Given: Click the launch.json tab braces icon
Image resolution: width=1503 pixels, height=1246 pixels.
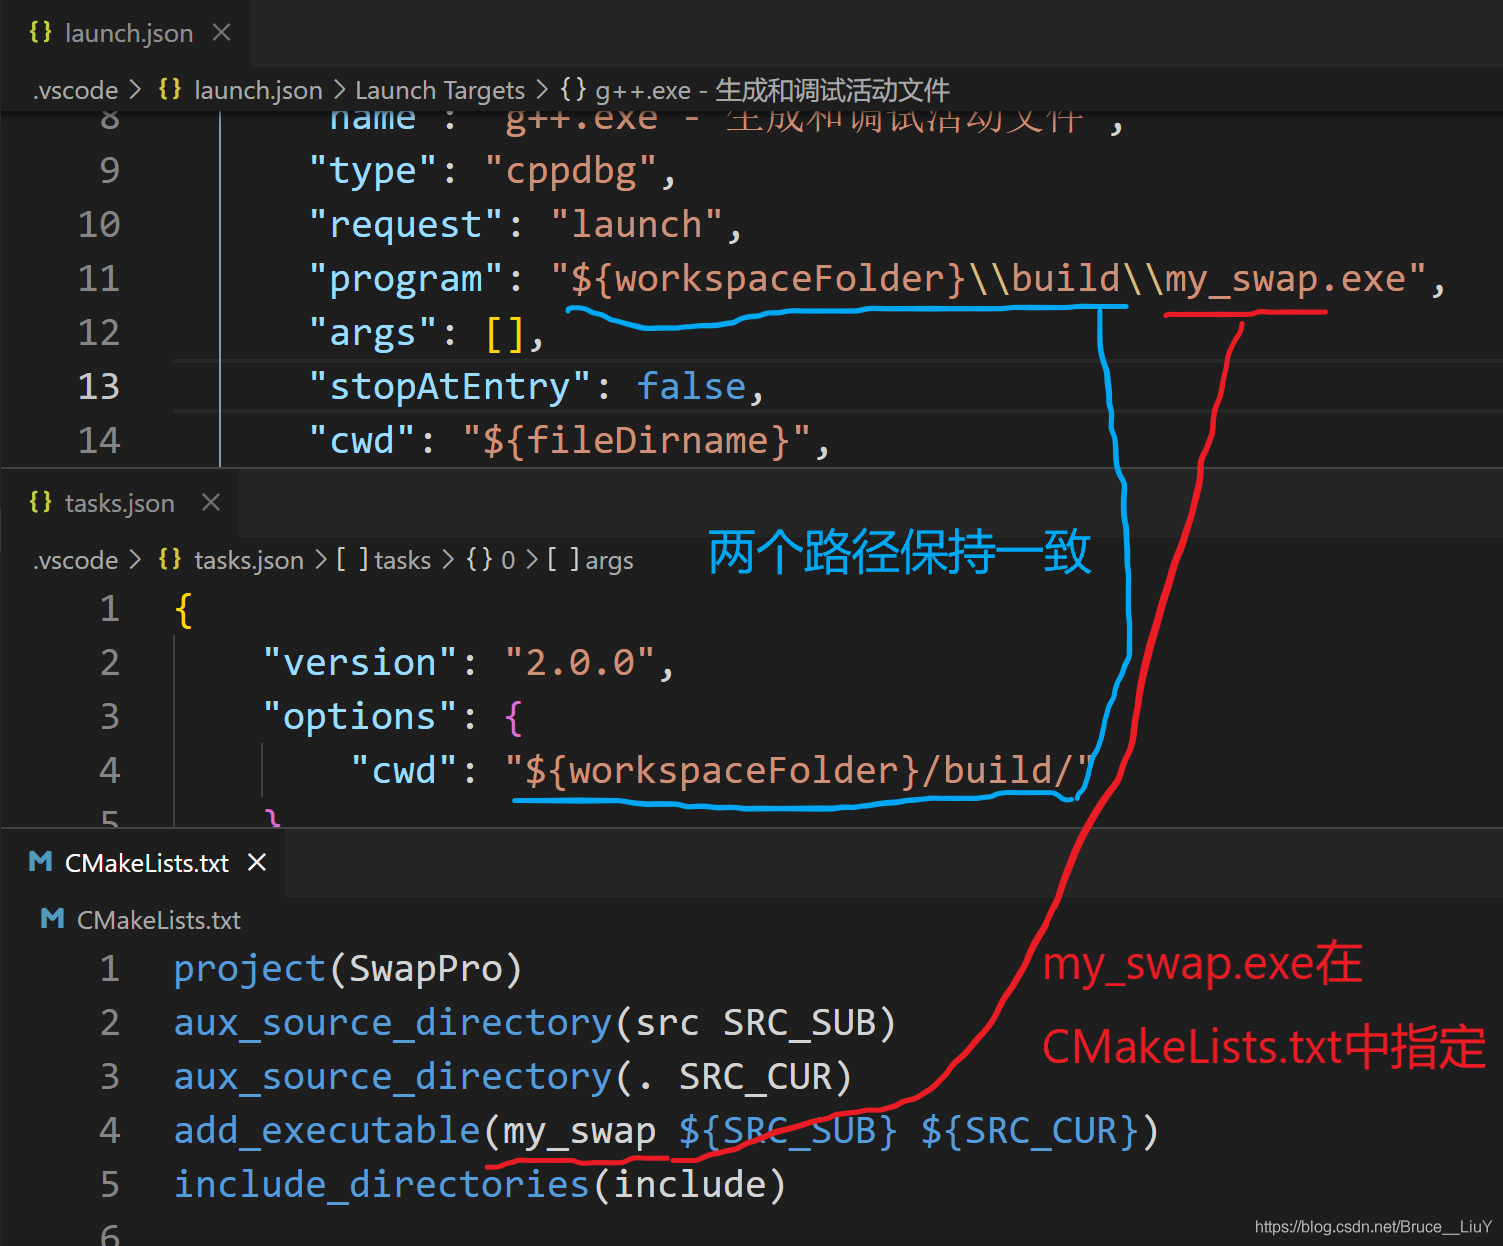Looking at the screenshot, I should 40,32.
